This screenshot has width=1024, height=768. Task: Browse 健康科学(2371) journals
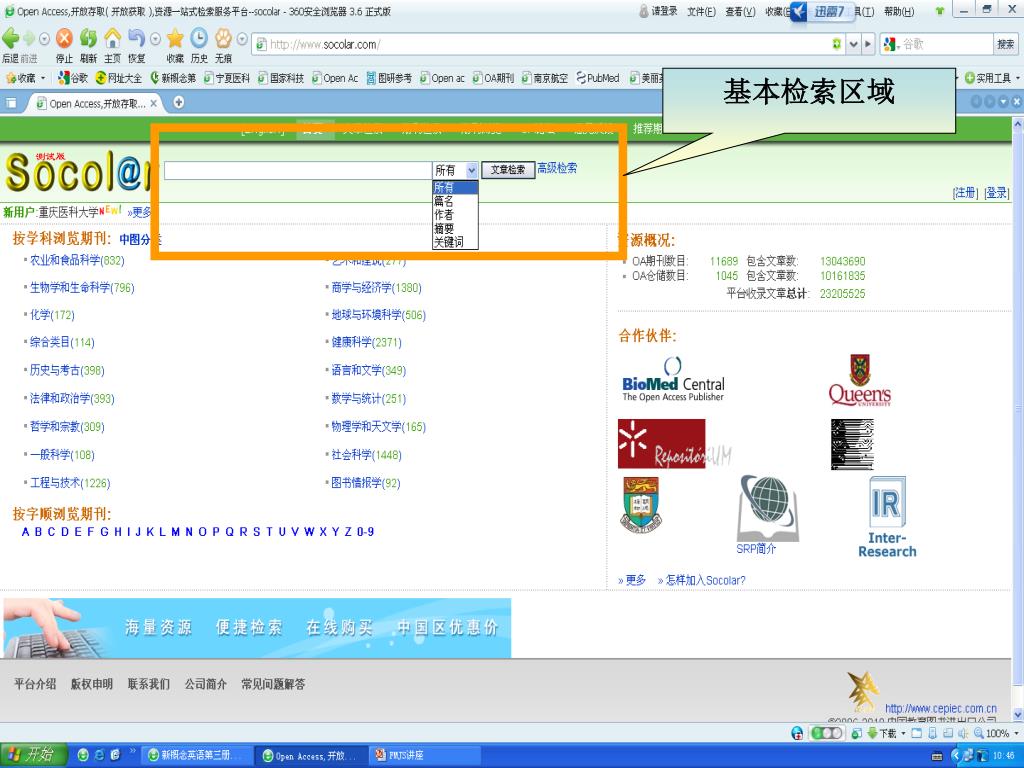pos(366,342)
